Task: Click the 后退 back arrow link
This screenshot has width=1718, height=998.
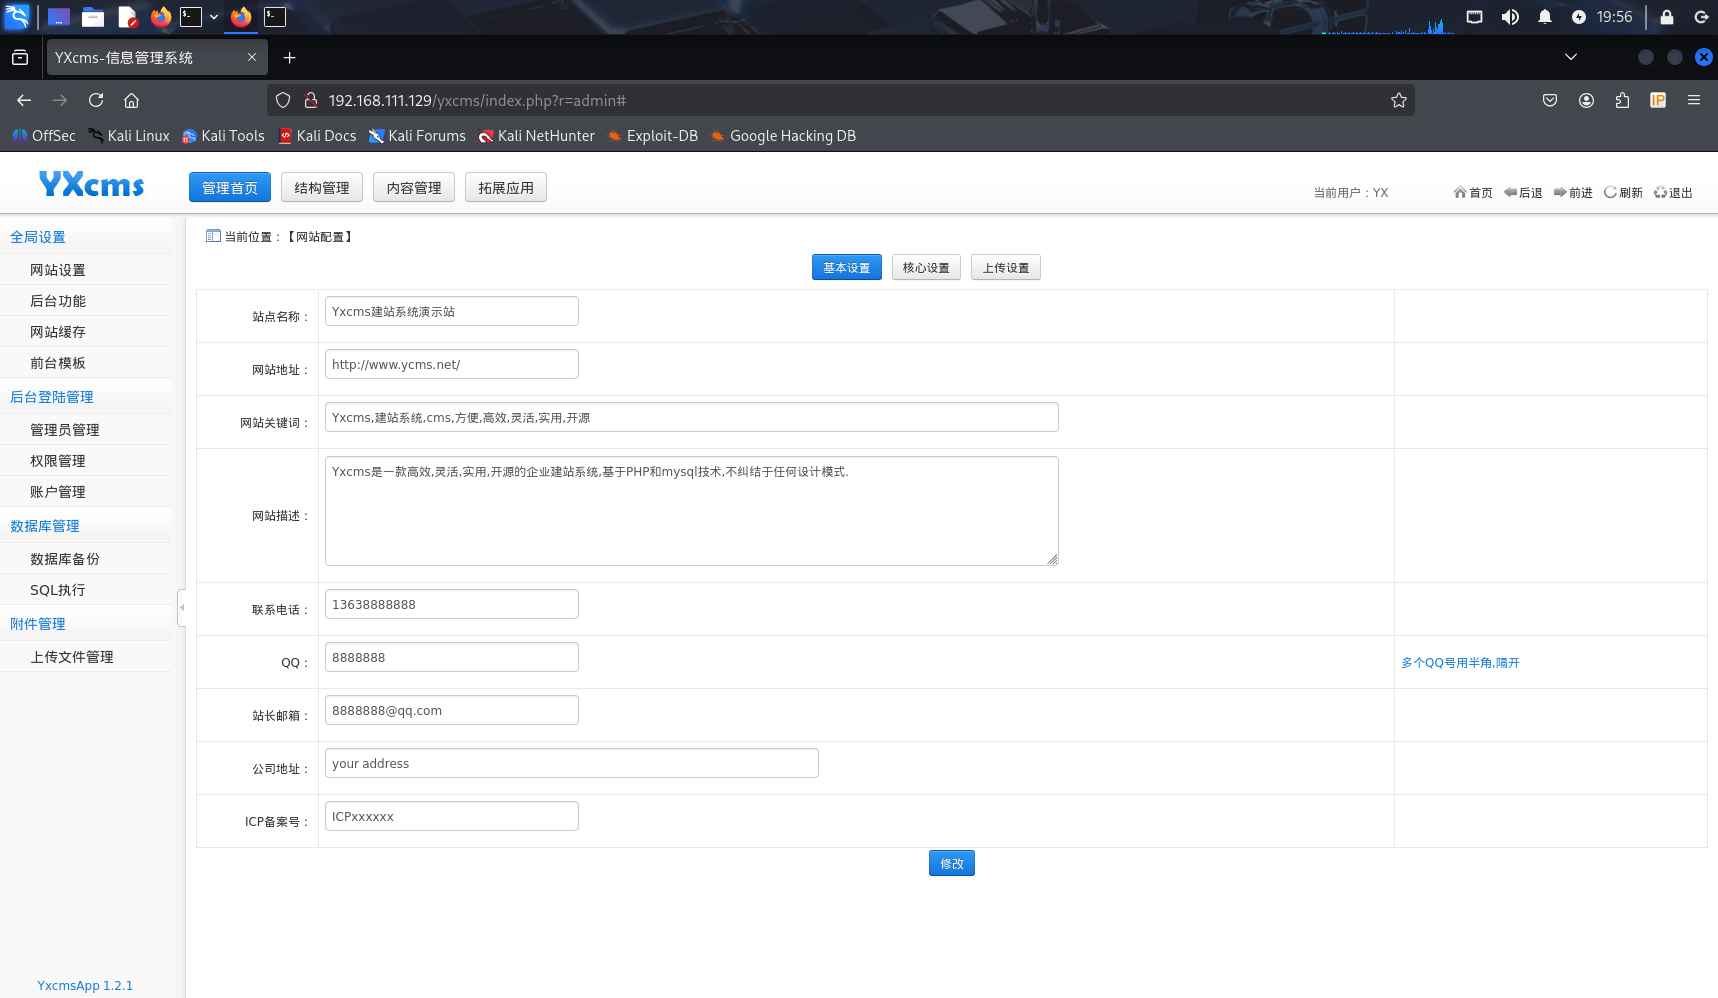Action: click(1523, 193)
